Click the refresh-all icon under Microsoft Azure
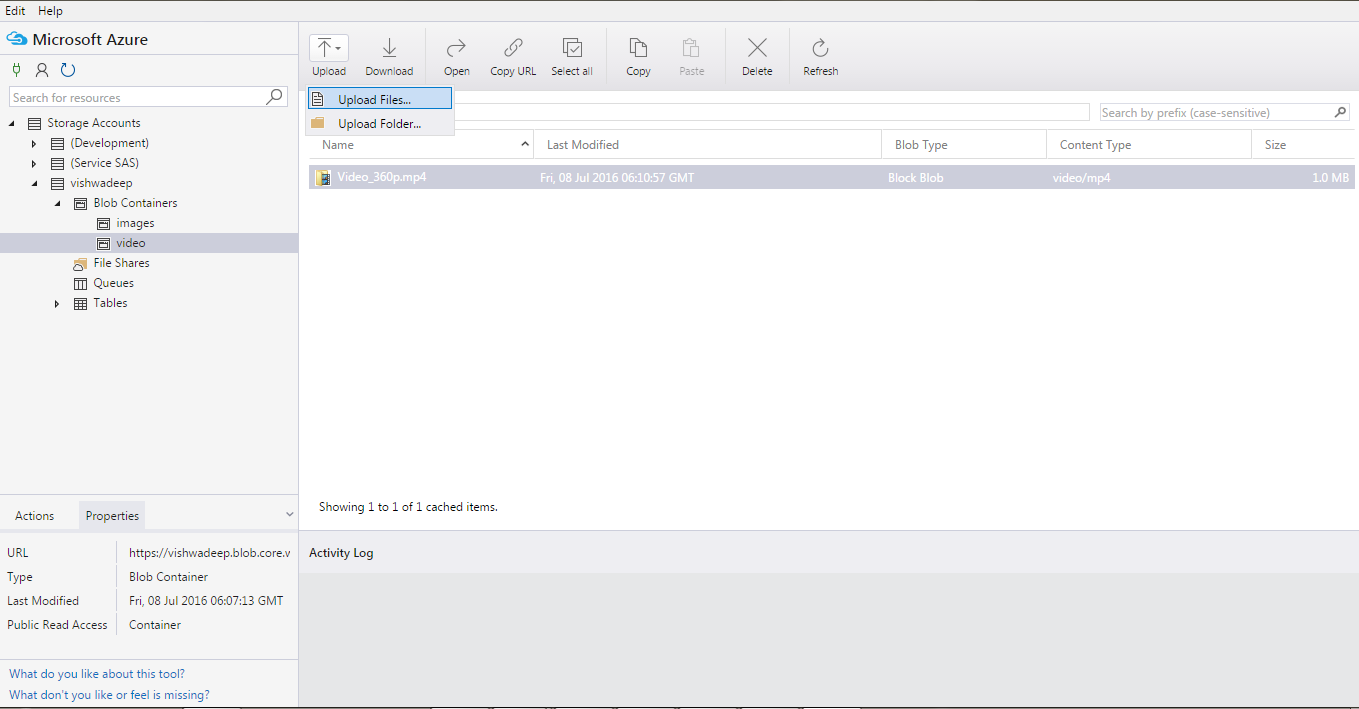This screenshot has height=709, width=1359. coord(68,70)
